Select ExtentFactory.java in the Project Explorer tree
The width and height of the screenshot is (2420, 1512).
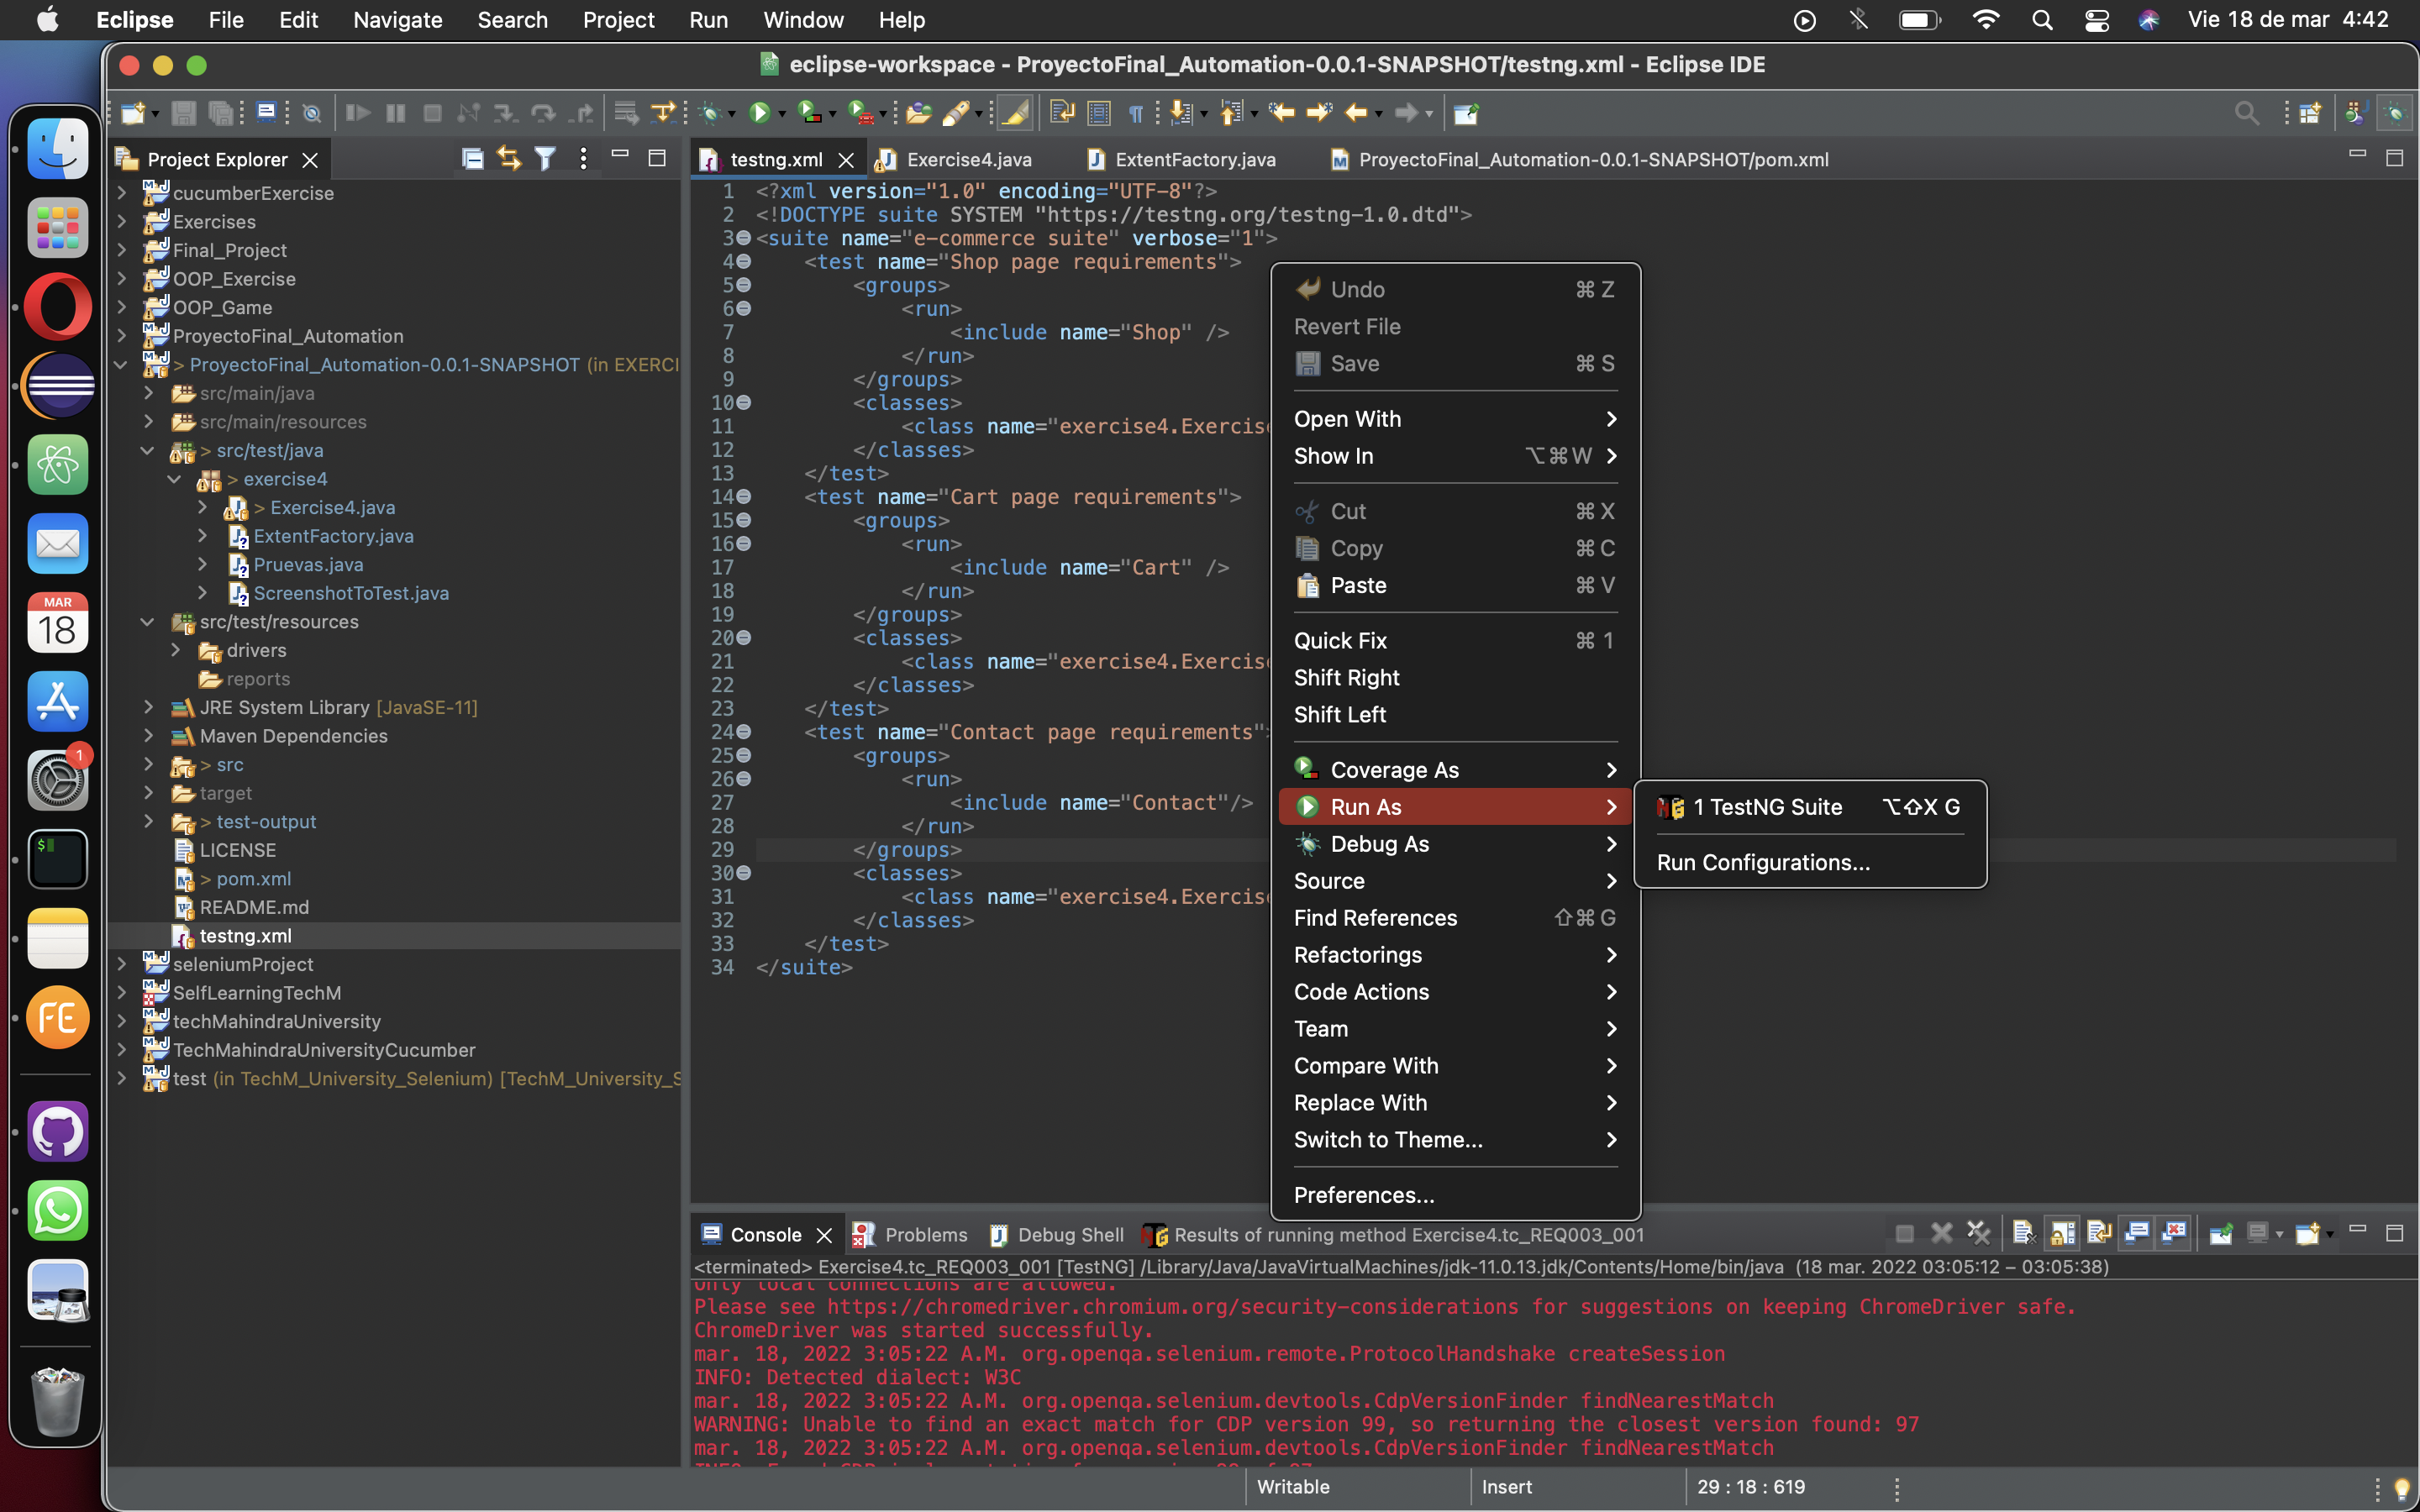click(333, 535)
